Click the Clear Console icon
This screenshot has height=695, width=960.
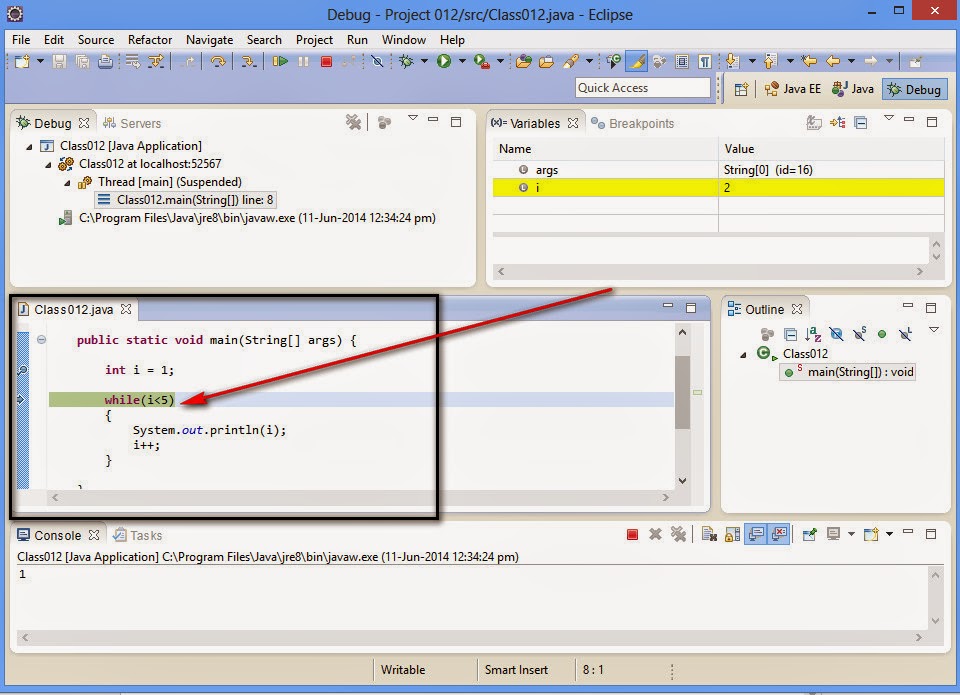coord(708,535)
